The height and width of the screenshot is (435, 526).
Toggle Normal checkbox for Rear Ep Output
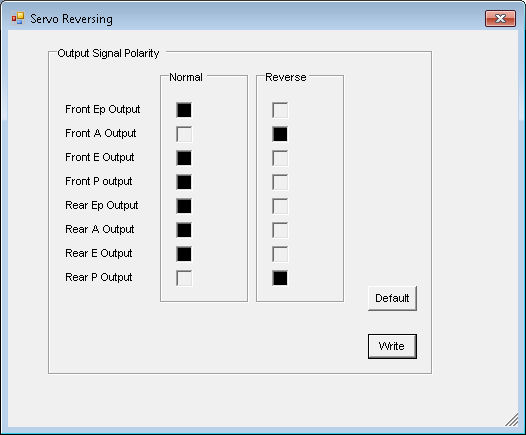pos(184,206)
